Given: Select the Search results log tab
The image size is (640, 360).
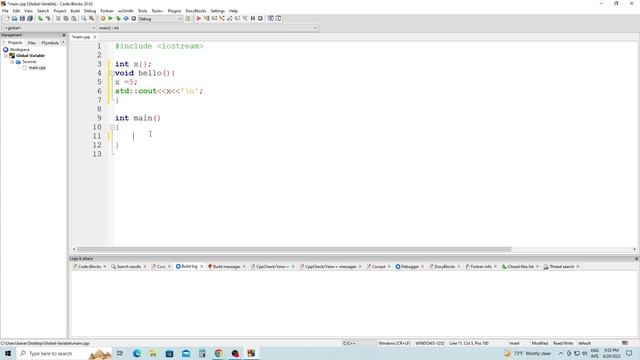Looking at the screenshot, I should click(x=128, y=267).
